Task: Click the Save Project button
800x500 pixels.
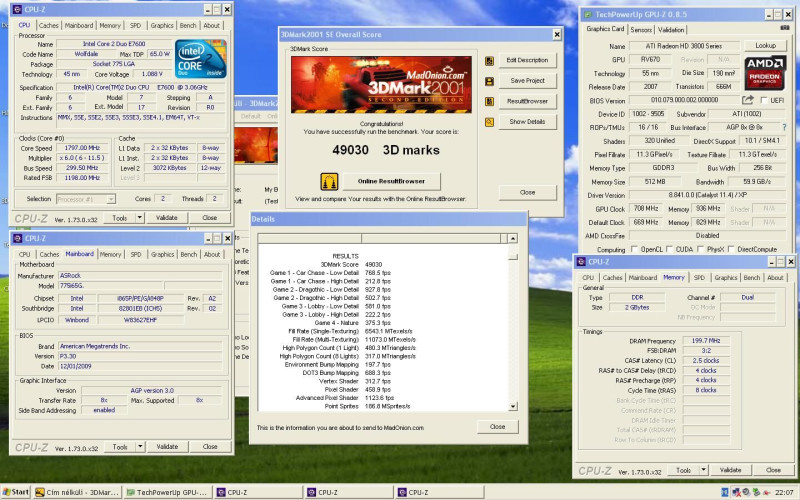Action: [x=528, y=81]
